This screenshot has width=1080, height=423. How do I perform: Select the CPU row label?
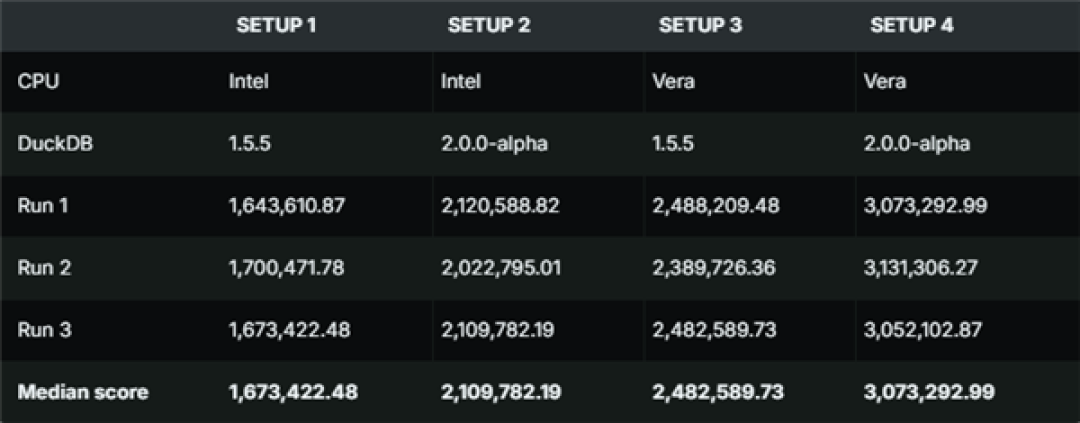(x=39, y=81)
